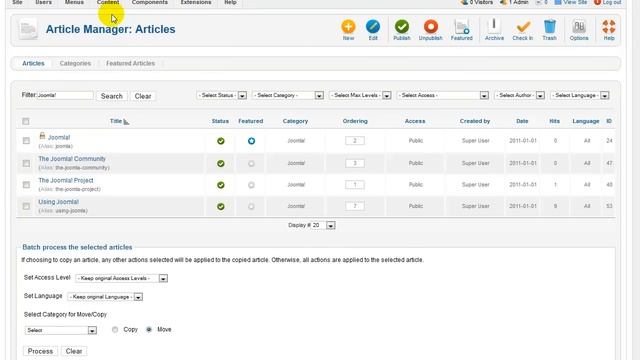Viewport: 640px width, 360px height.
Task: Click the Trash toolbar icon
Action: [549, 30]
